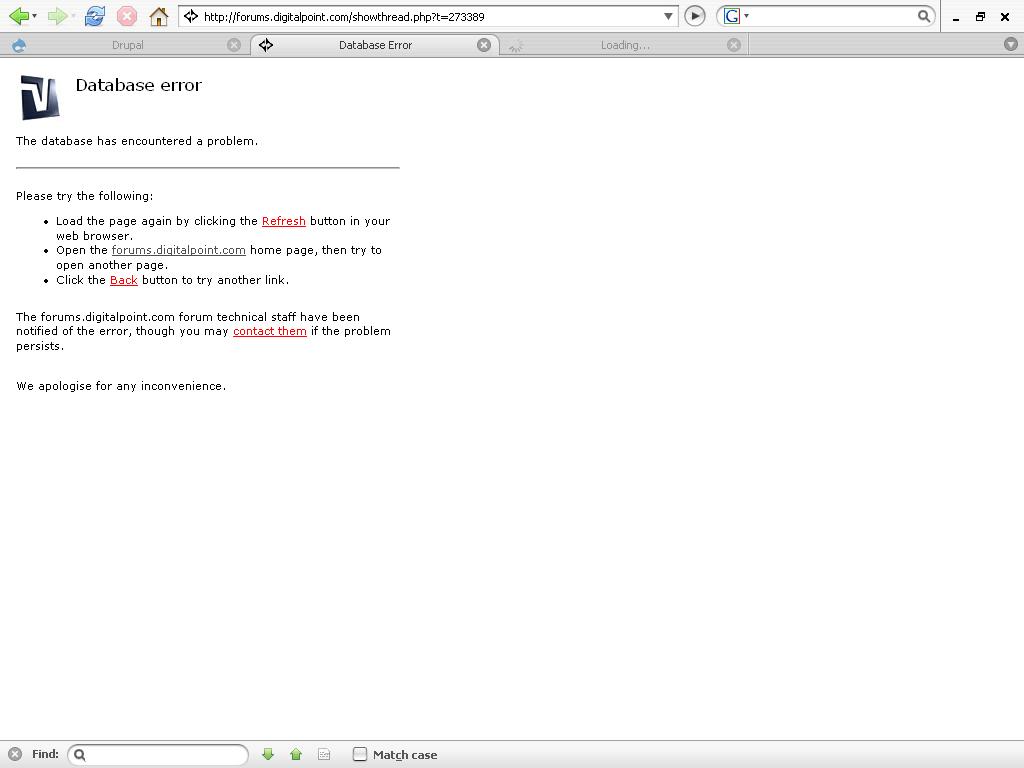Image resolution: width=1024 pixels, height=768 pixels.
Task: Click the green Back arrow button
Action: [18, 16]
